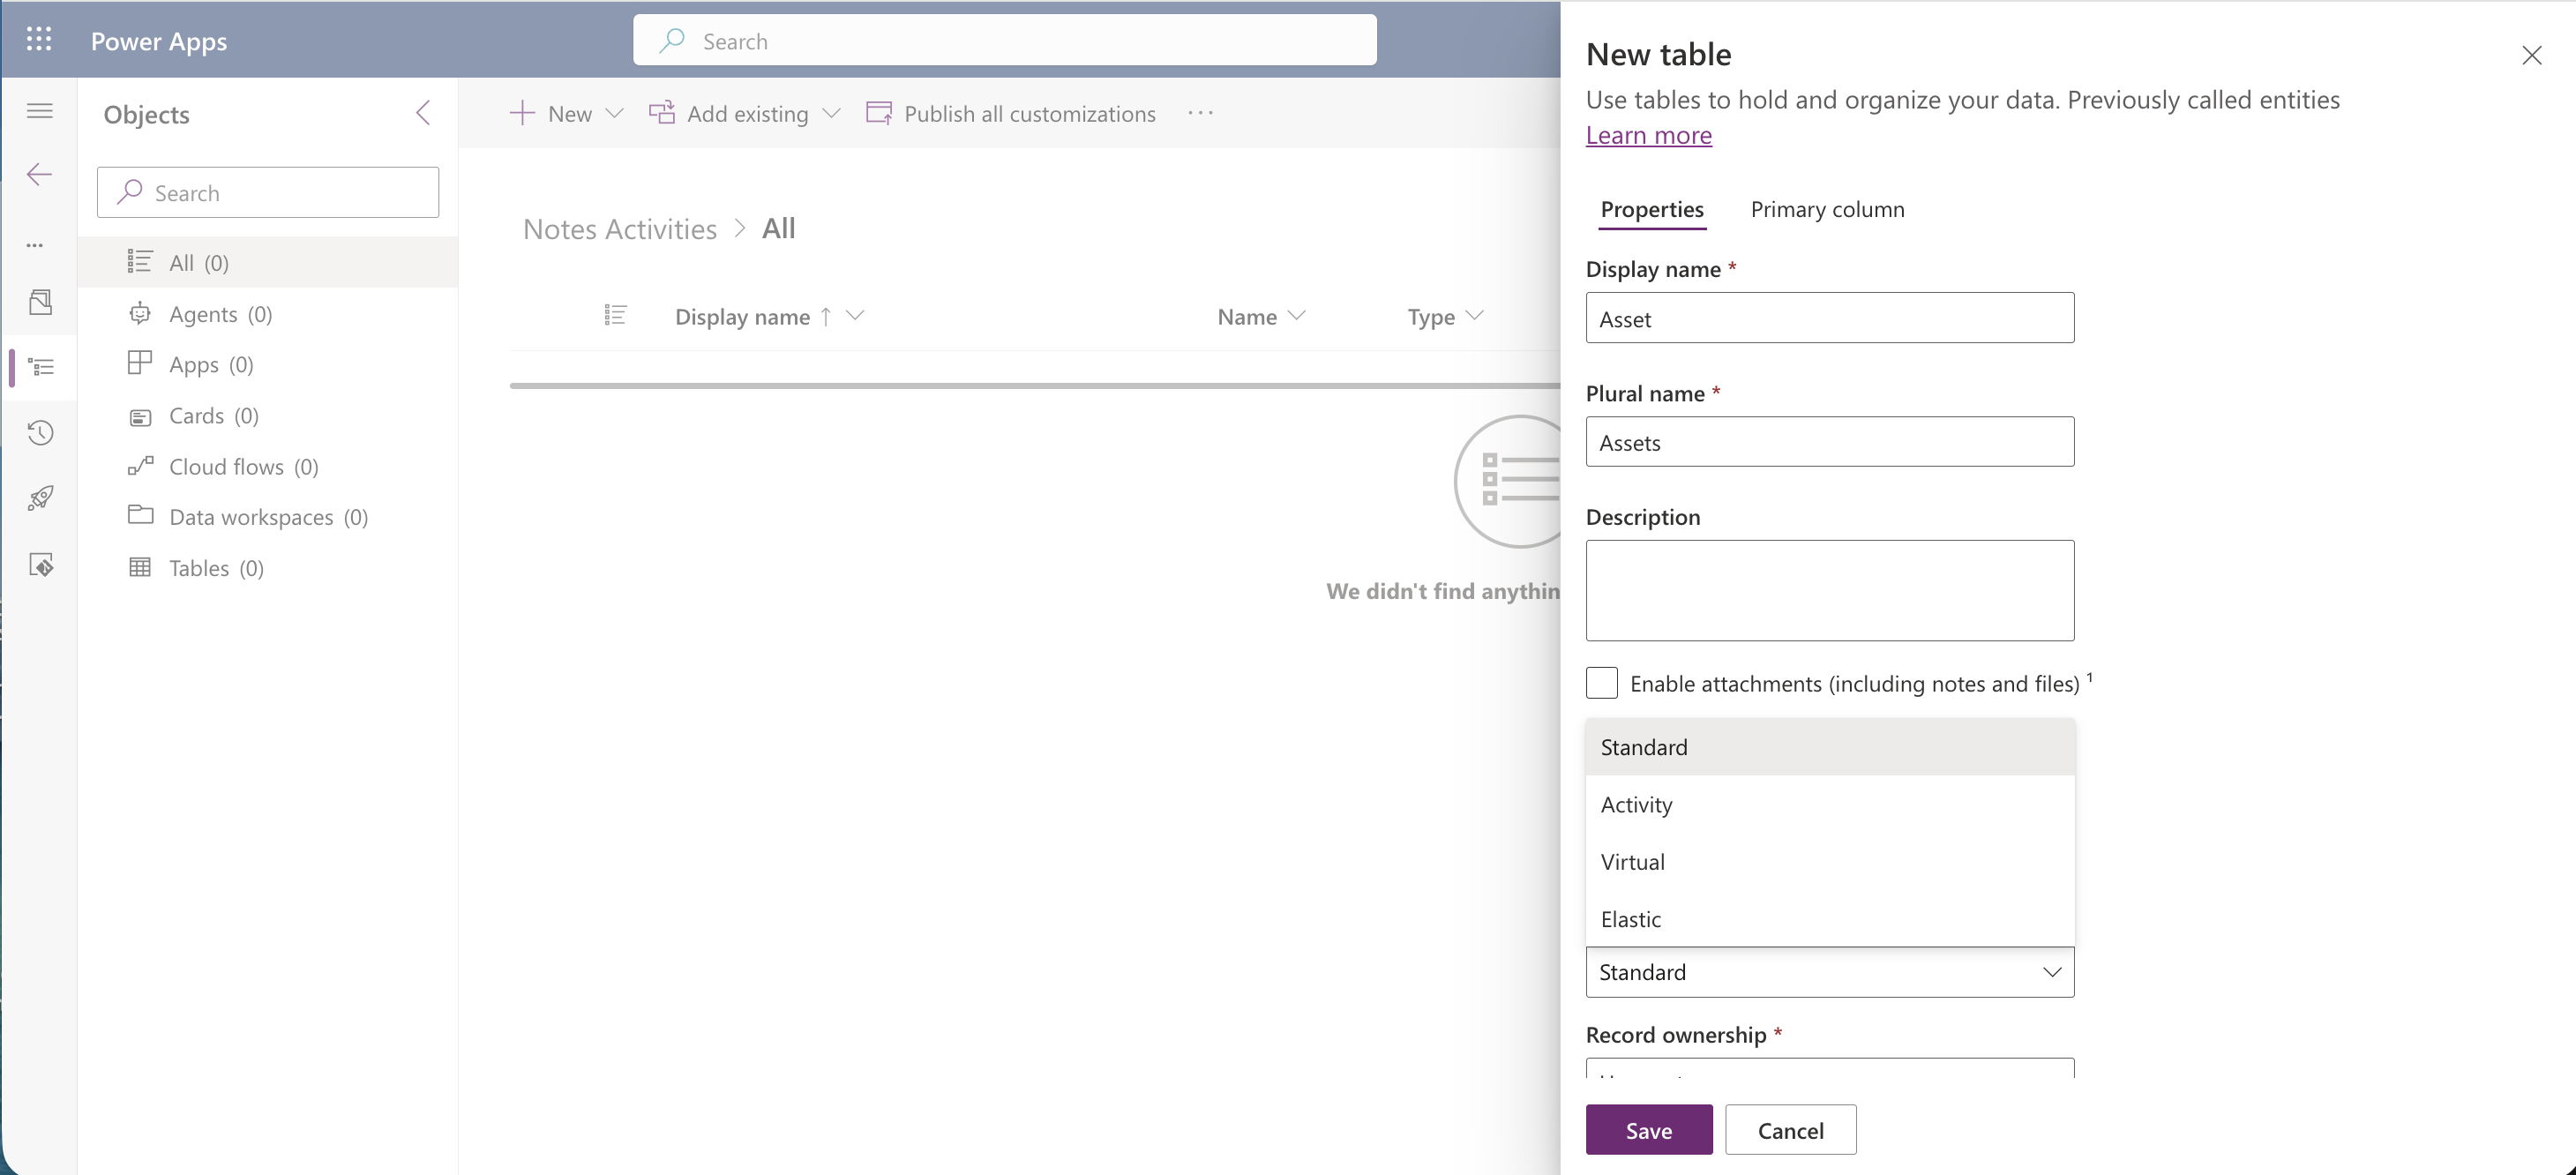Click the Plural name input field
Image resolution: width=2576 pixels, height=1175 pixels.
tap(1830, 442)
